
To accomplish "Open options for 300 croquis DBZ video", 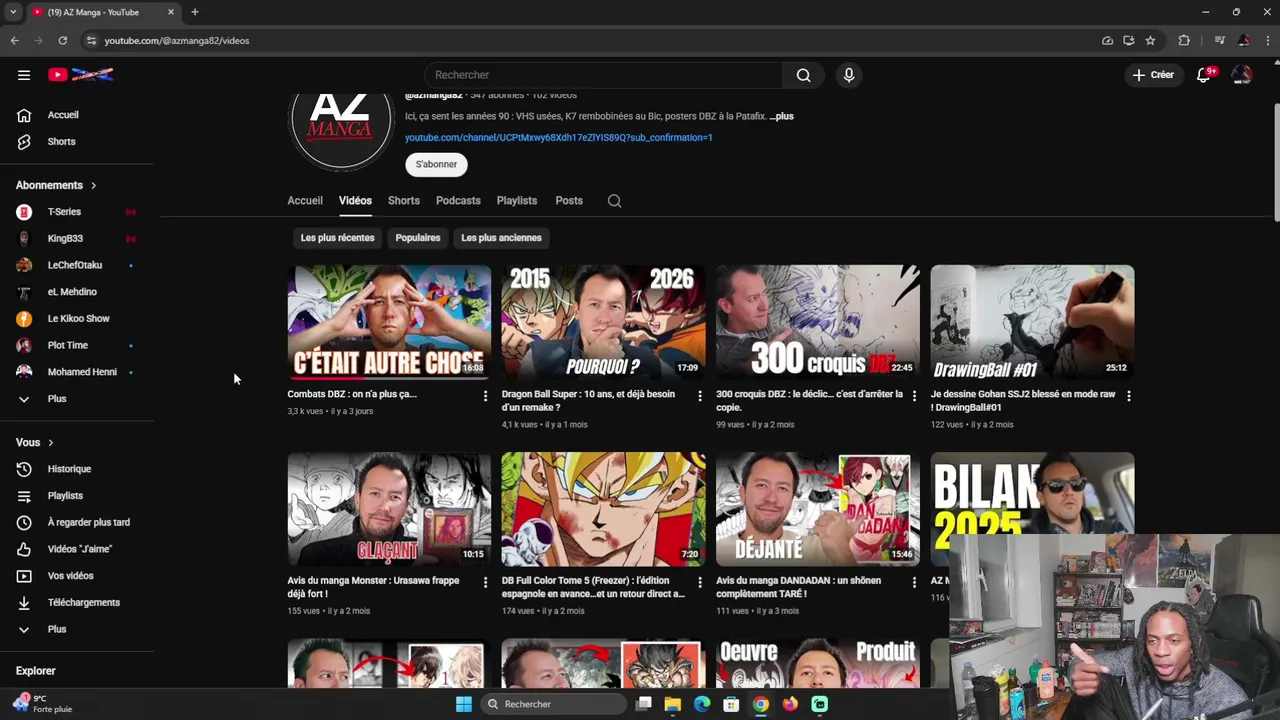I will tap(914, 396).
